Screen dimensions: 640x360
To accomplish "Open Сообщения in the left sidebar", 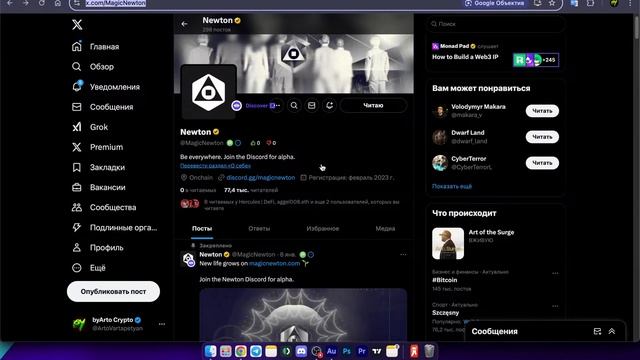I will coord(103,107).
